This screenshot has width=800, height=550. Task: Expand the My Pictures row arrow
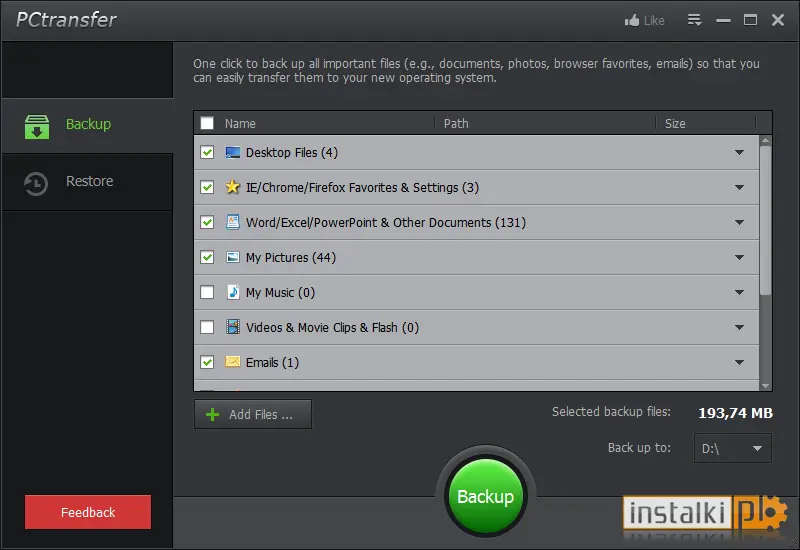739,257
